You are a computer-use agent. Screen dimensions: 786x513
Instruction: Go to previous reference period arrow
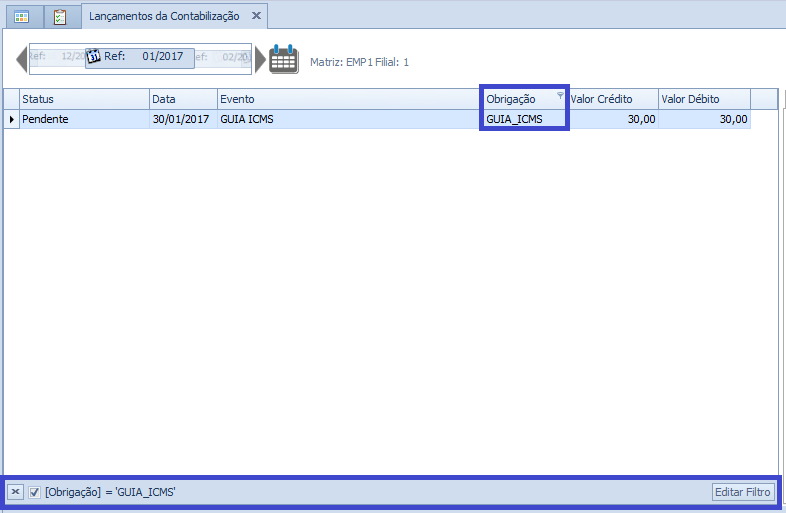22,59
